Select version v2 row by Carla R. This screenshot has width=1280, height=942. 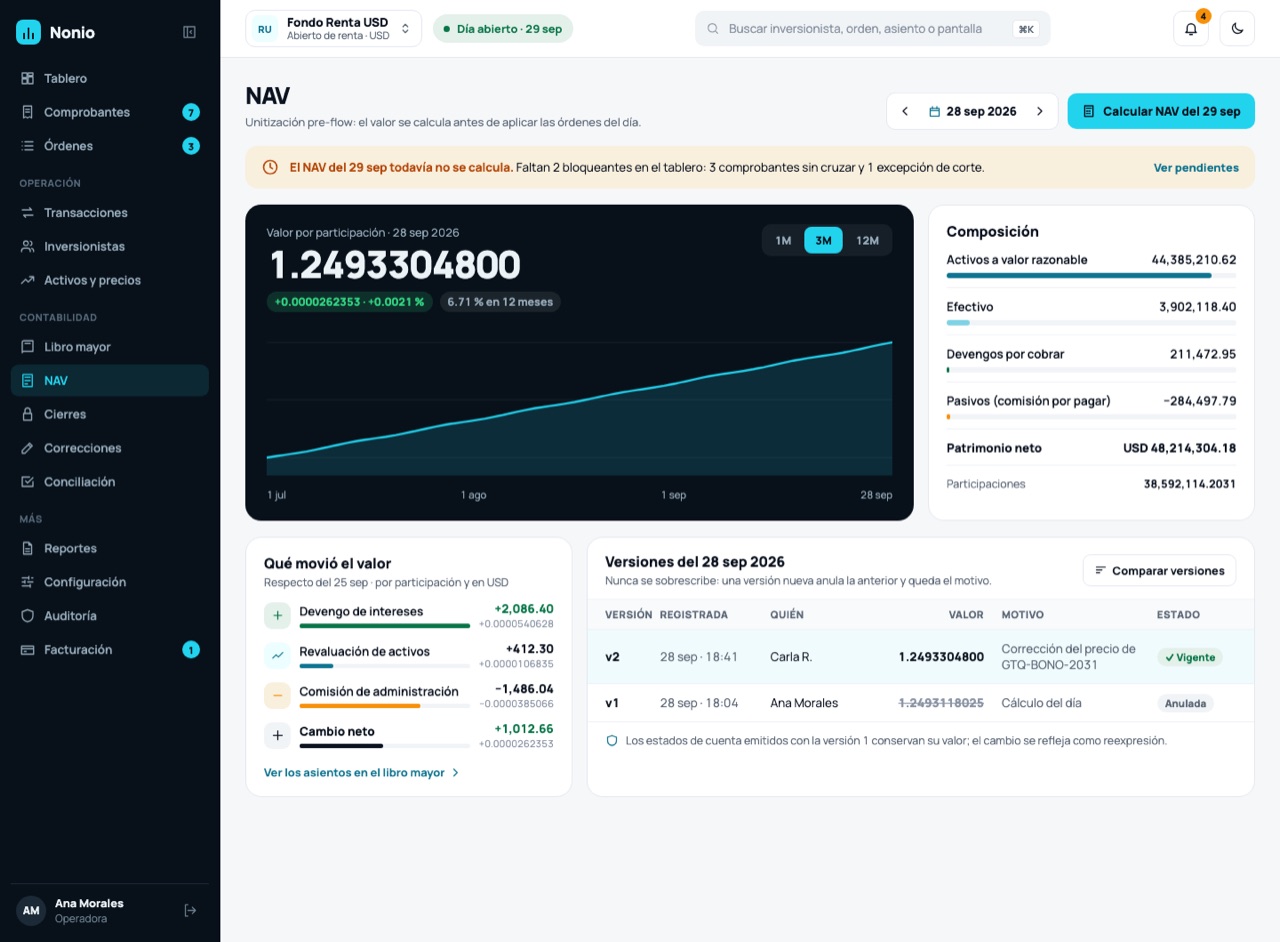[920, 657]
